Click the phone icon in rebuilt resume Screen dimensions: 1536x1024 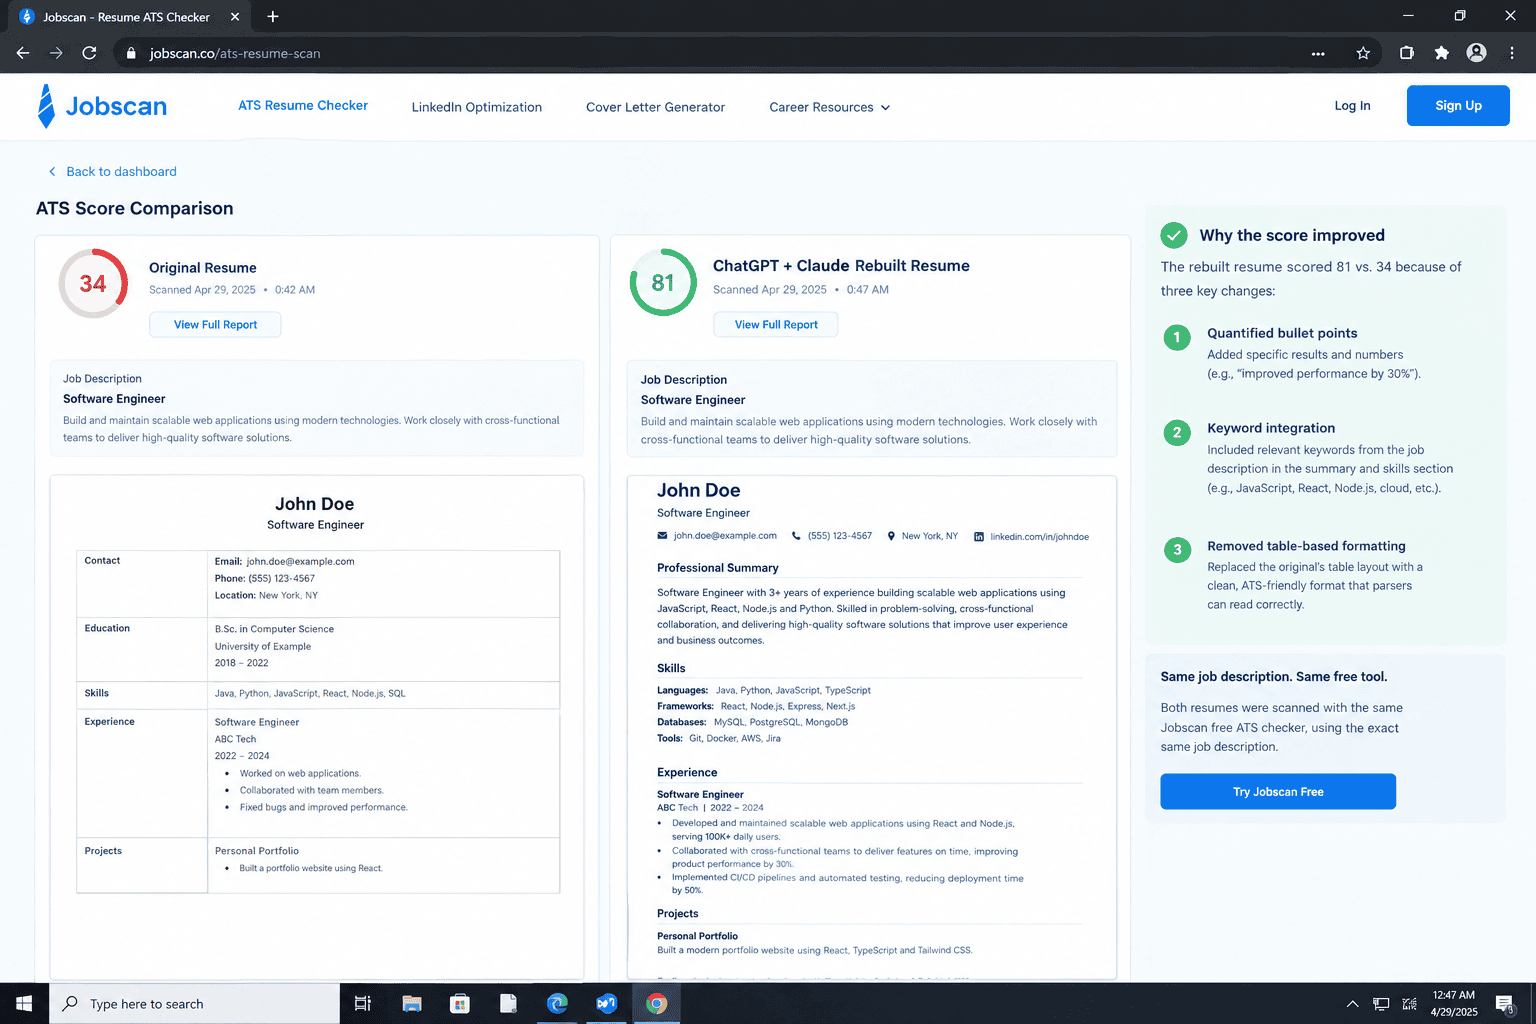click(796, 536)
